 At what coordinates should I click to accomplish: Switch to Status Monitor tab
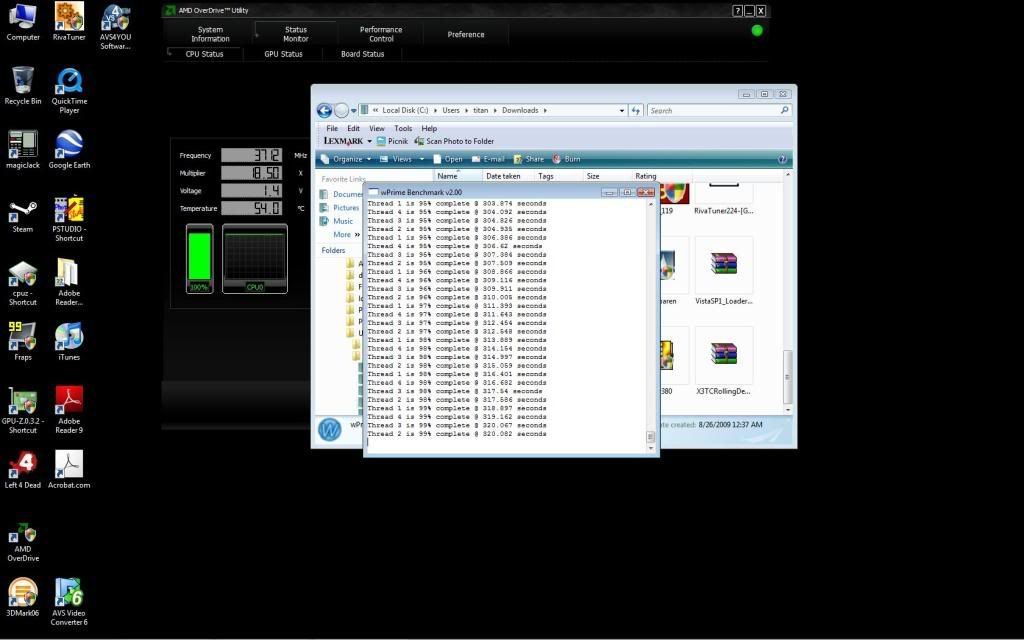click(x=296, y=34)
